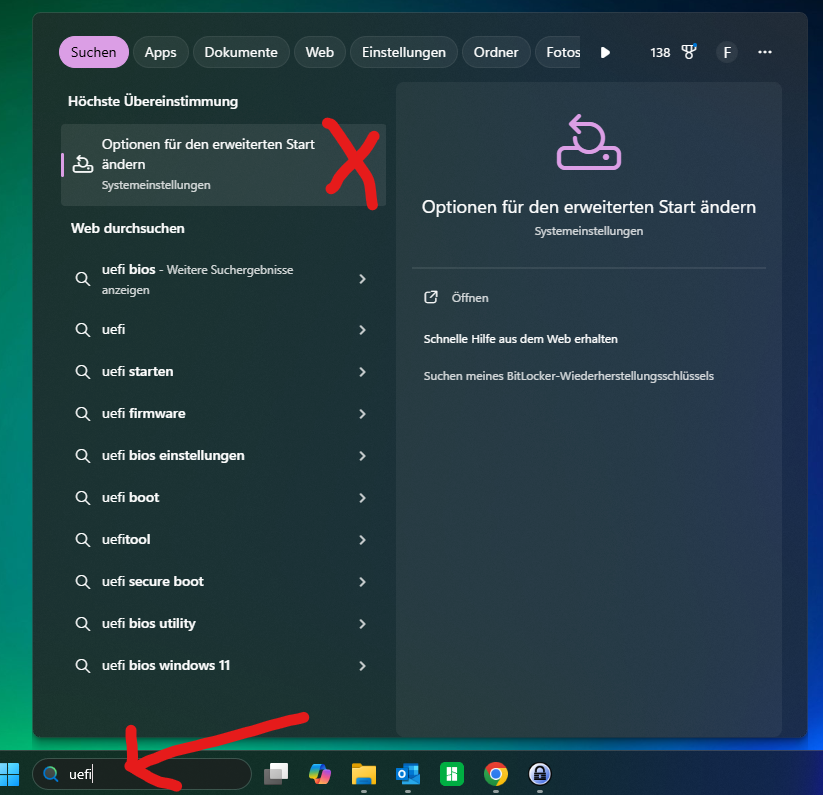Click the recovery icon in the top result
The image size is (823, 795).
click(x=82, y=164)
